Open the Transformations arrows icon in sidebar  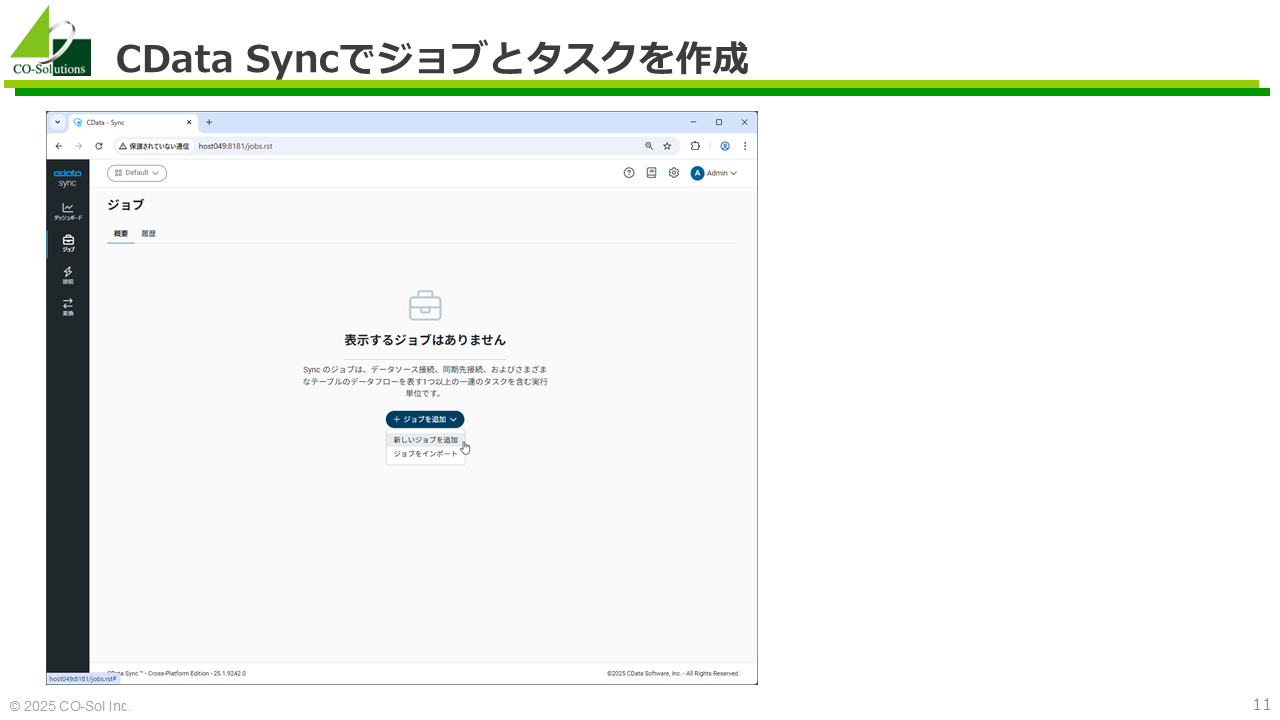(x=68, y=307)
